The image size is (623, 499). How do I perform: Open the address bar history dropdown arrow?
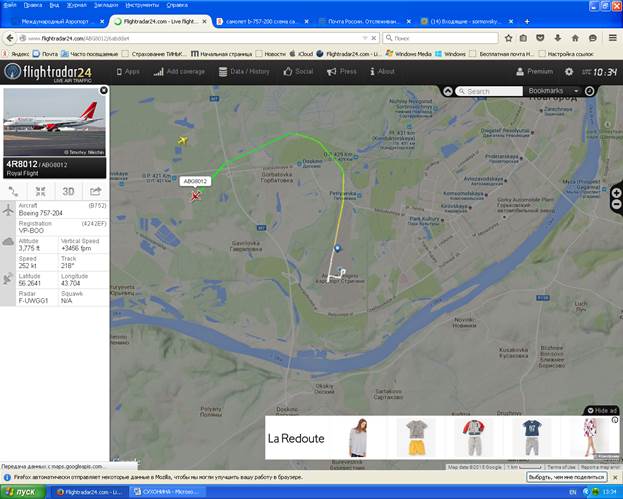coord(365,38)
